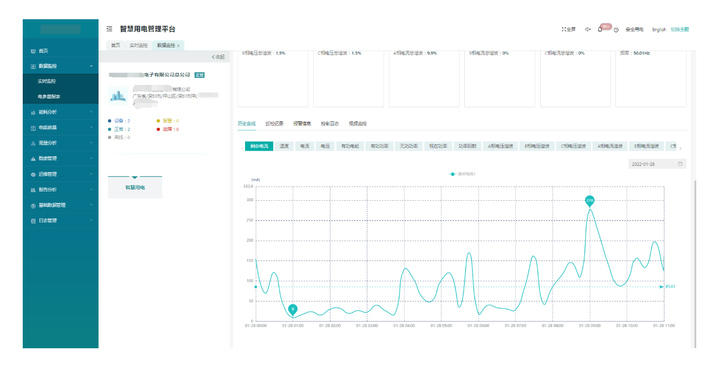Click the 隐患管理 warning triangle icon
720x370 pixels.
[33, 159]
